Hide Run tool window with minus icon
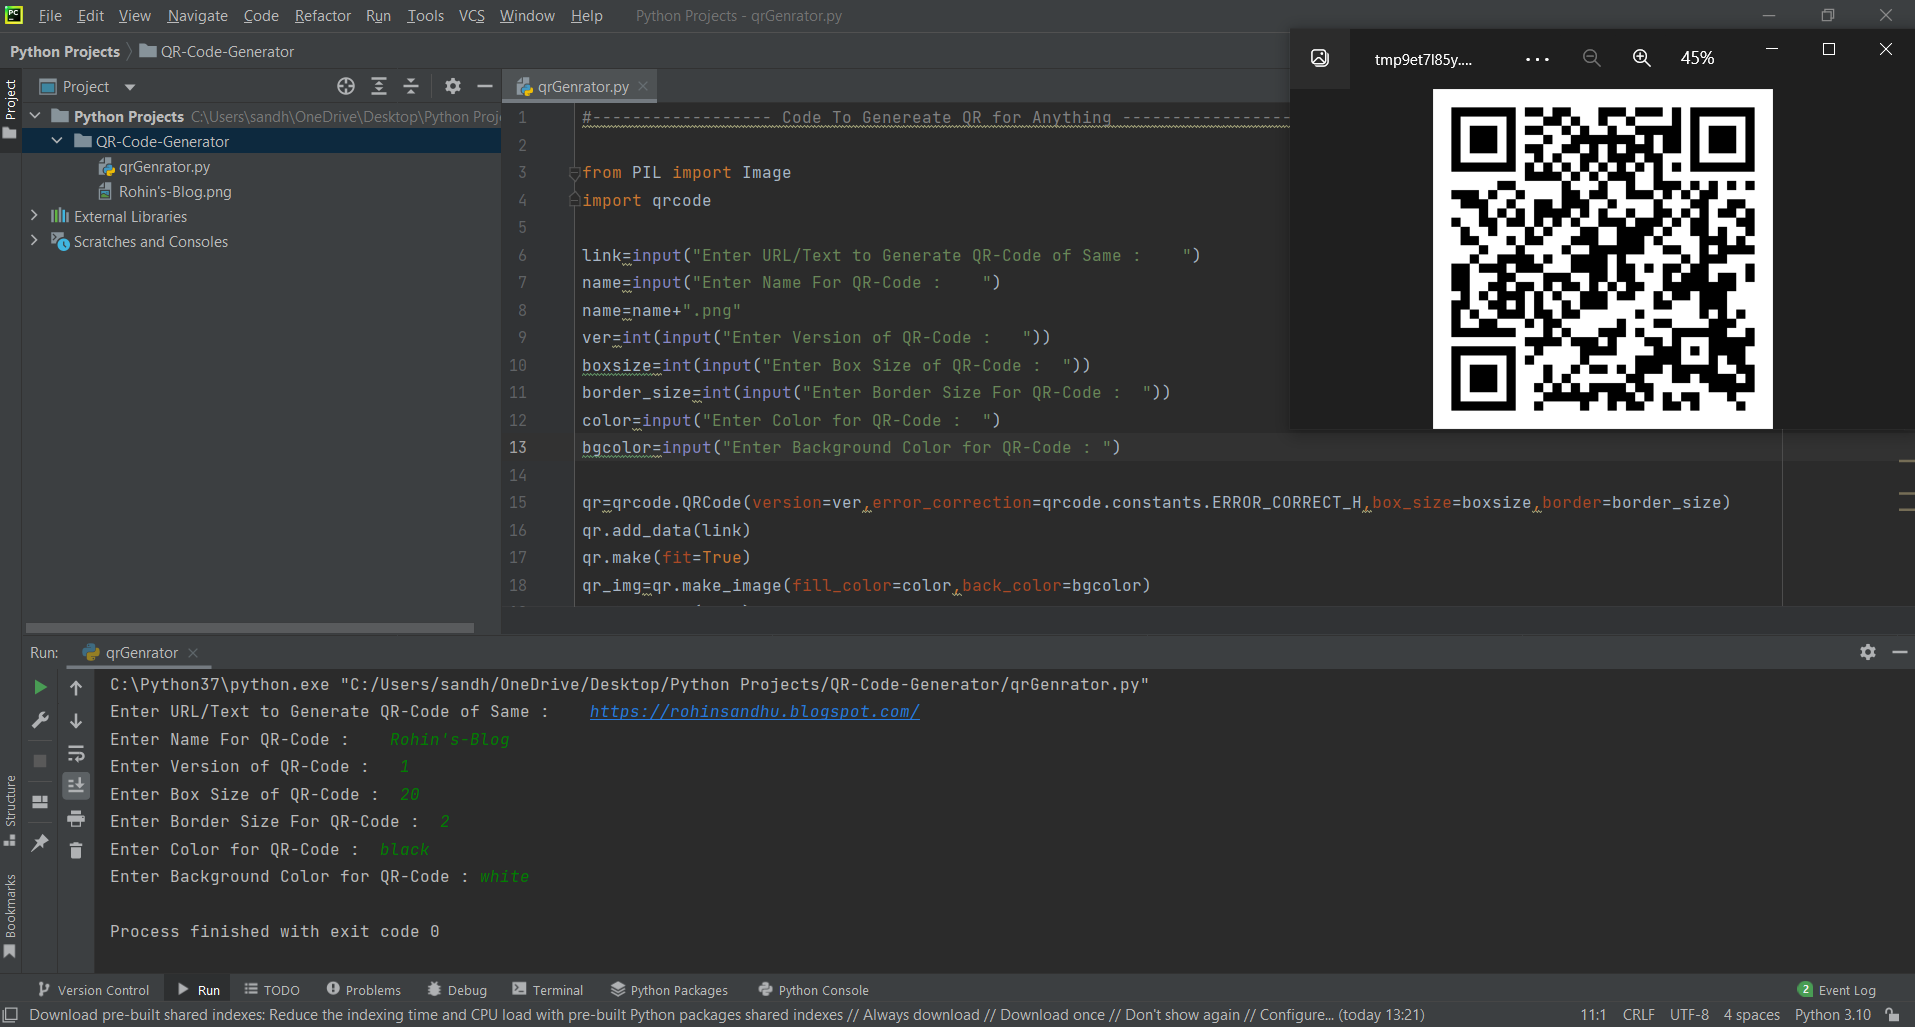1915x1027 pixels. tap(1900, 652)
